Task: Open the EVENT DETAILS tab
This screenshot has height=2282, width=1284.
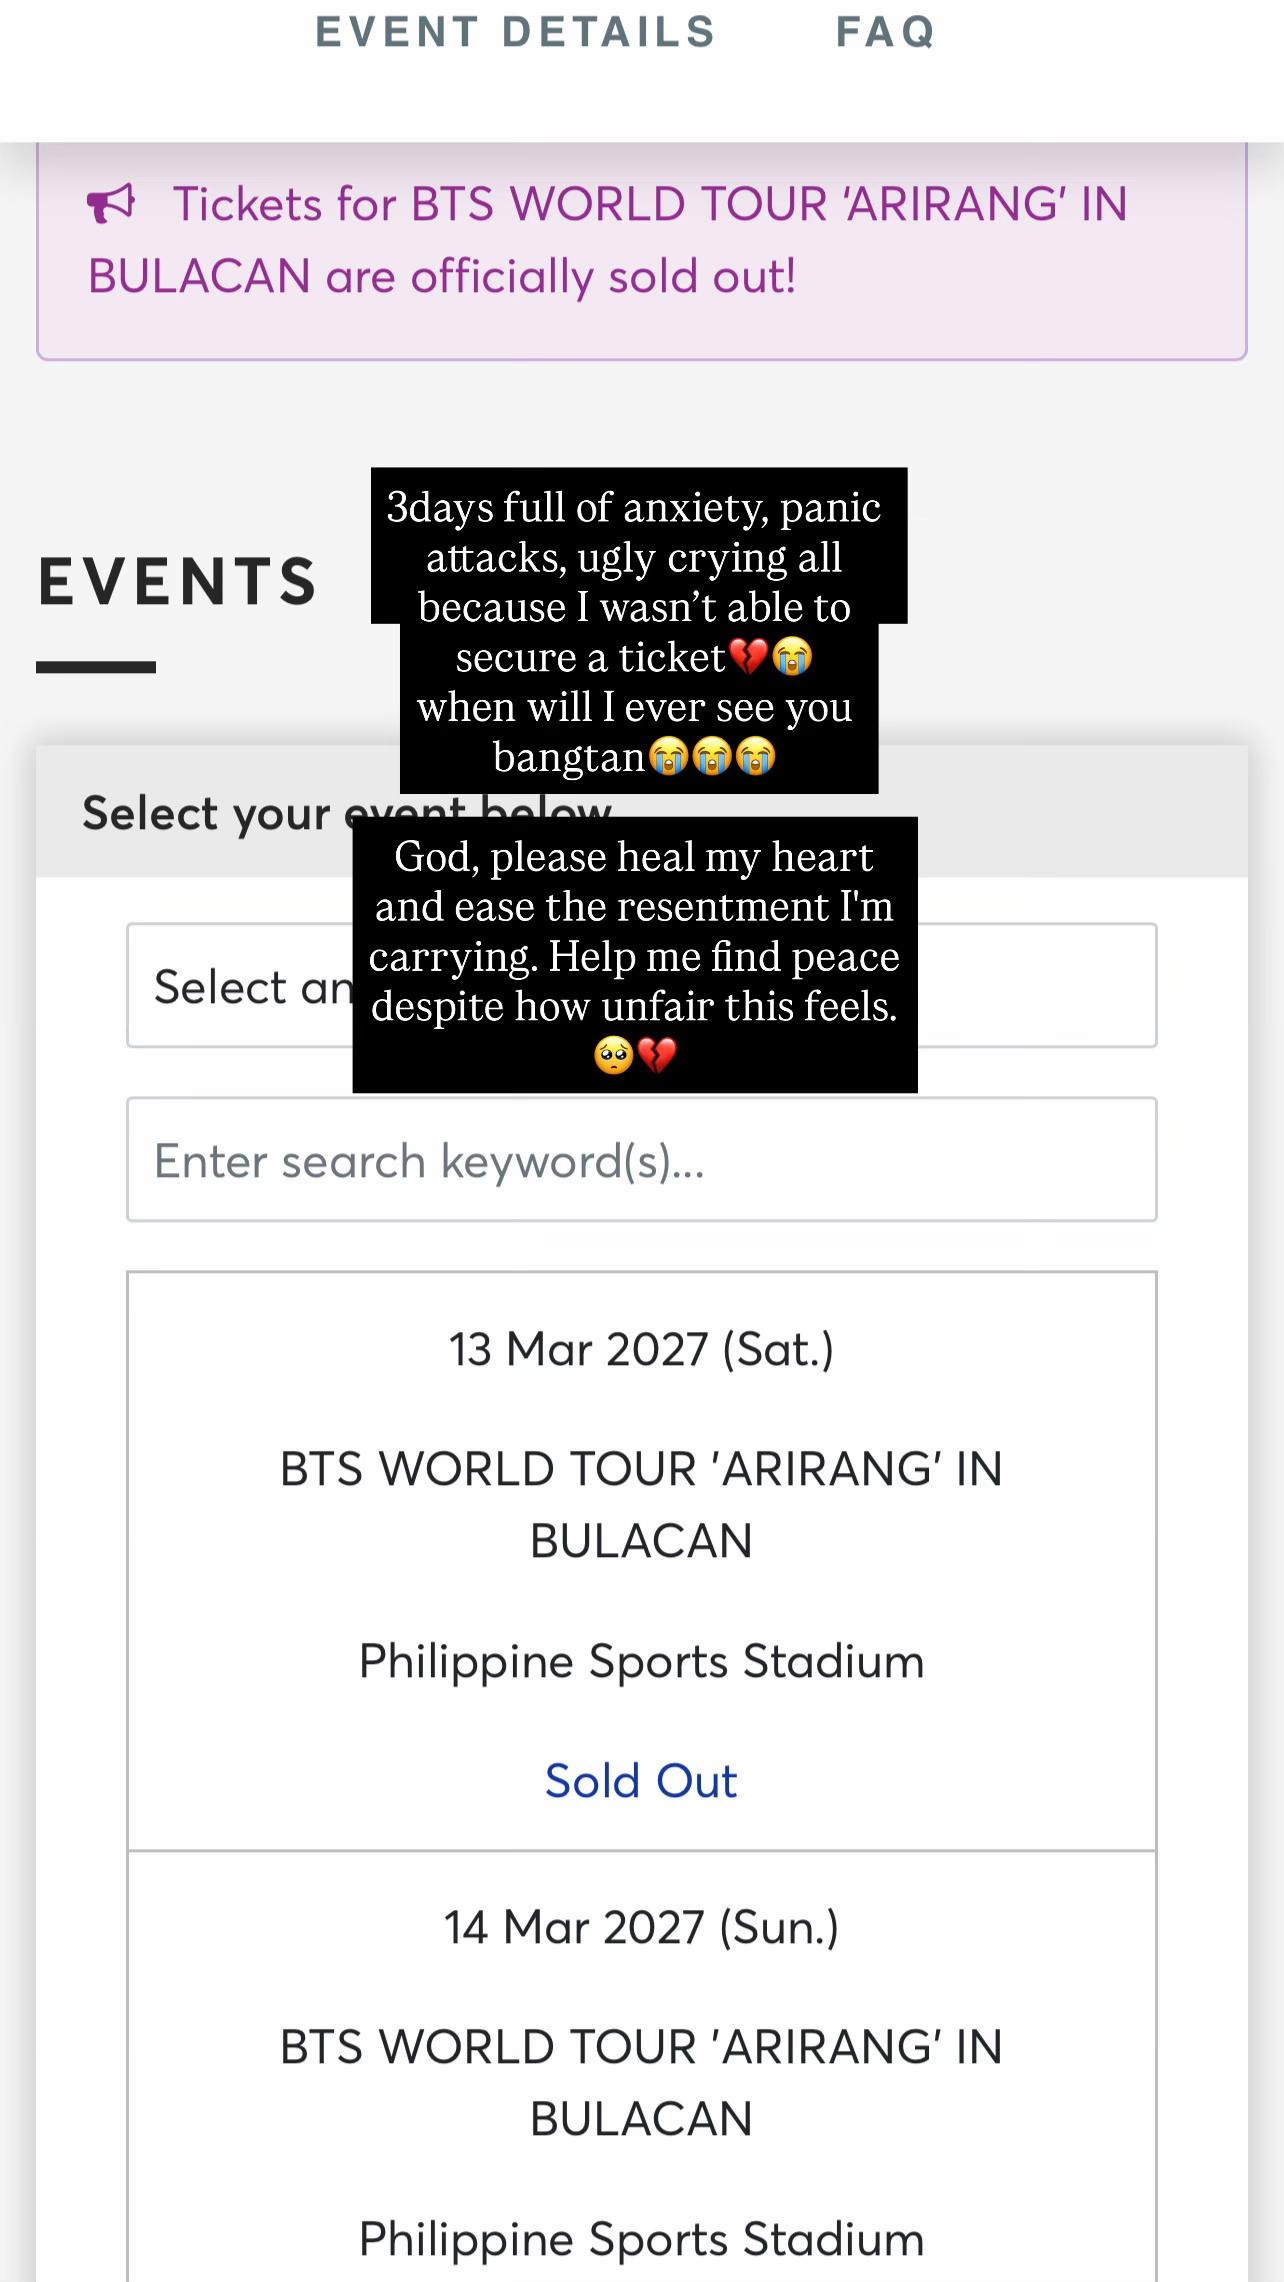Action: [x=516, y=32]
